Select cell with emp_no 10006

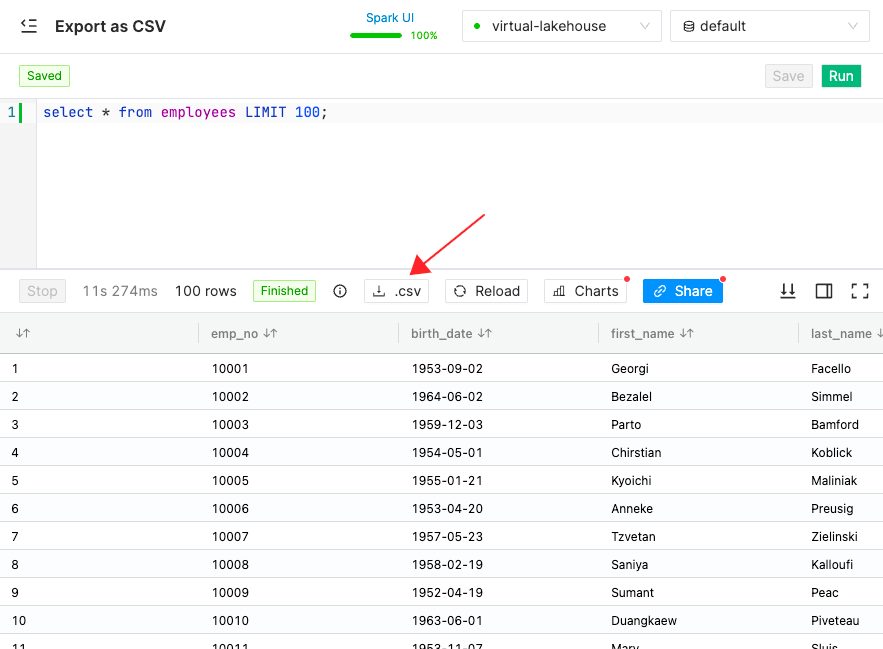coord(230,509)
